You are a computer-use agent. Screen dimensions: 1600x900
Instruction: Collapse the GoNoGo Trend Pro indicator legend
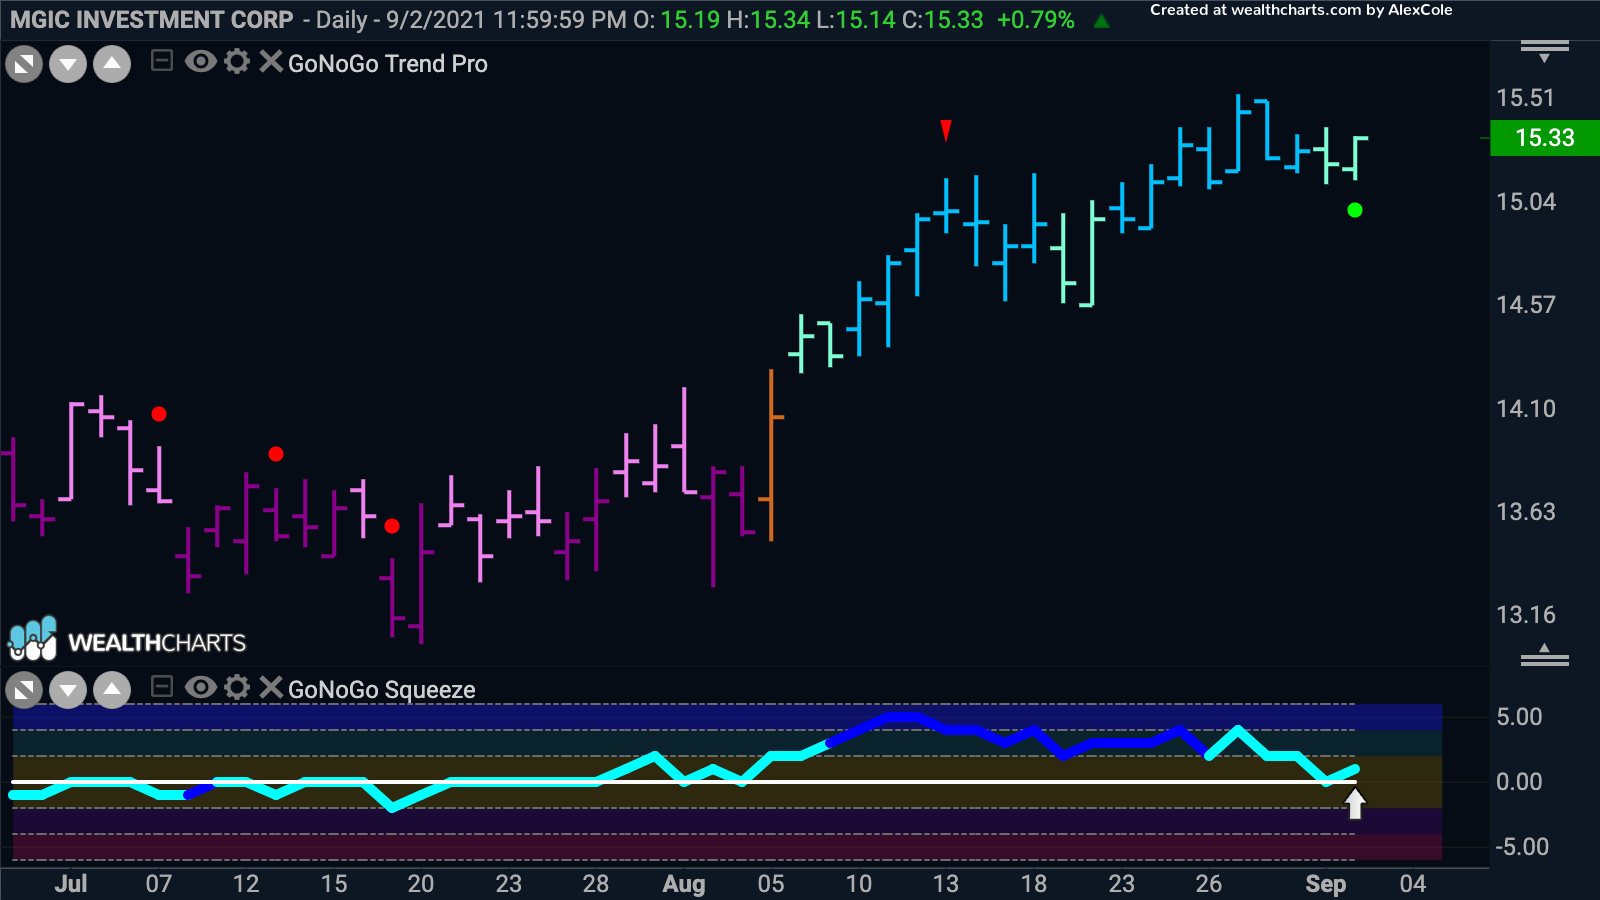click(162, 62)
